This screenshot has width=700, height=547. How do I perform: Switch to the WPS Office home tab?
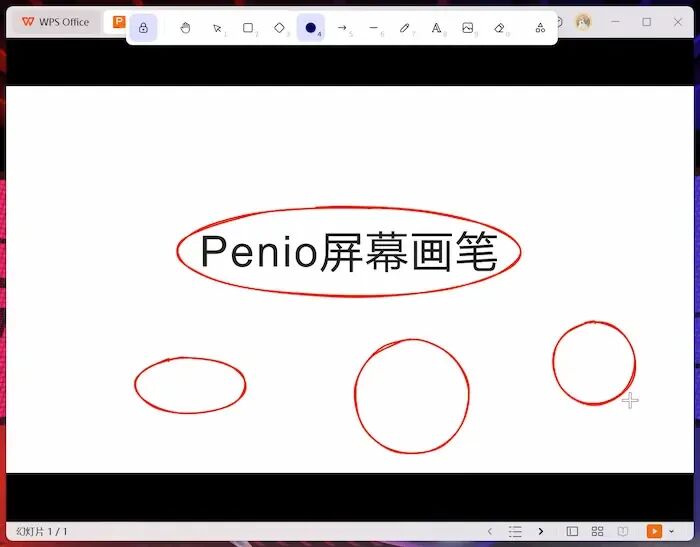[56, 22]
